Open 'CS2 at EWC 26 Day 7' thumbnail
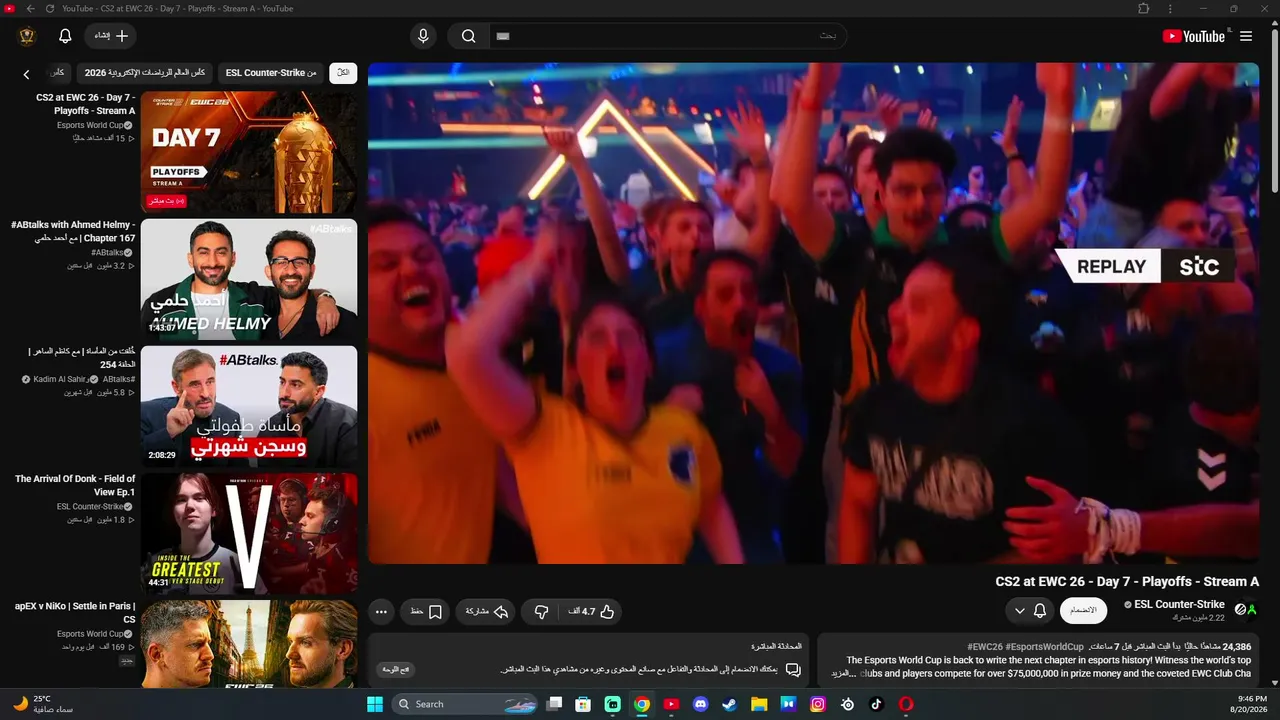The height and width of the screenshot is (720, 1280). tap(249, 152)
